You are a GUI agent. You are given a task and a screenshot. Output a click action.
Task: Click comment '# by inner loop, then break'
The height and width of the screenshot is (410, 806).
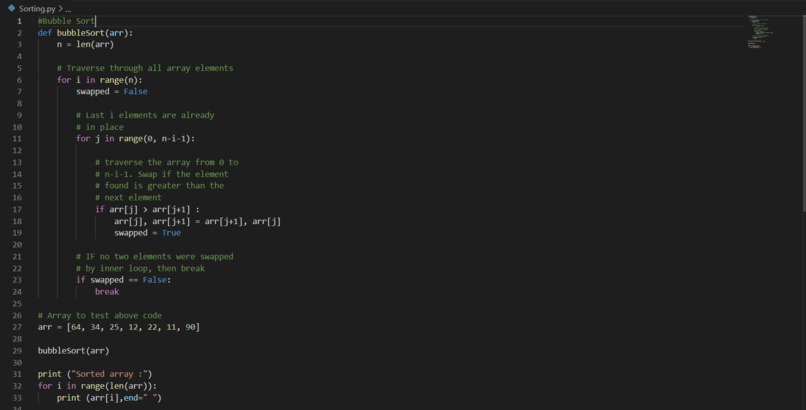tap(140, 268)
